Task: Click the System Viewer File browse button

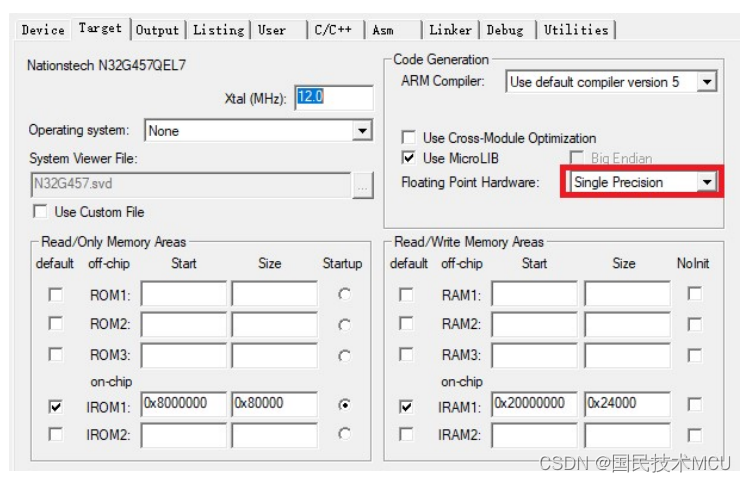Action: (x=363, y=186)
